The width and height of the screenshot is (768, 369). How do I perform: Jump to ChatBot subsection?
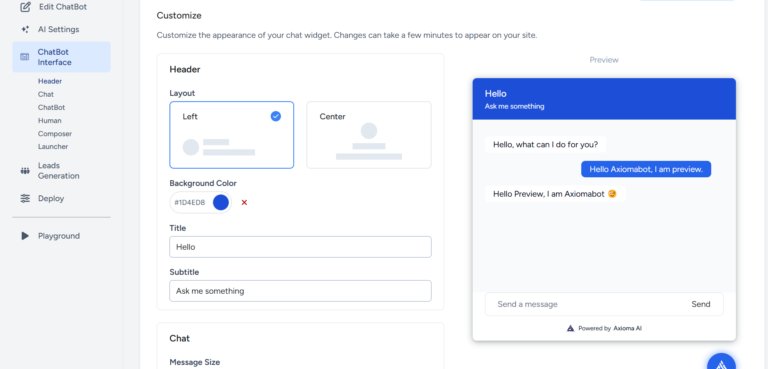[x=51, y=107]
